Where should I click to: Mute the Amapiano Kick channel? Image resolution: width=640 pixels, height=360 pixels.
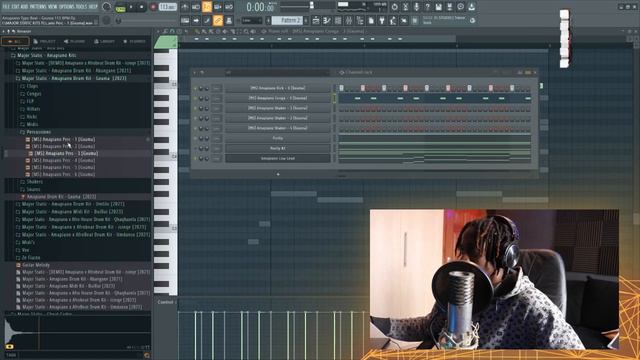(x=195, y=88)
